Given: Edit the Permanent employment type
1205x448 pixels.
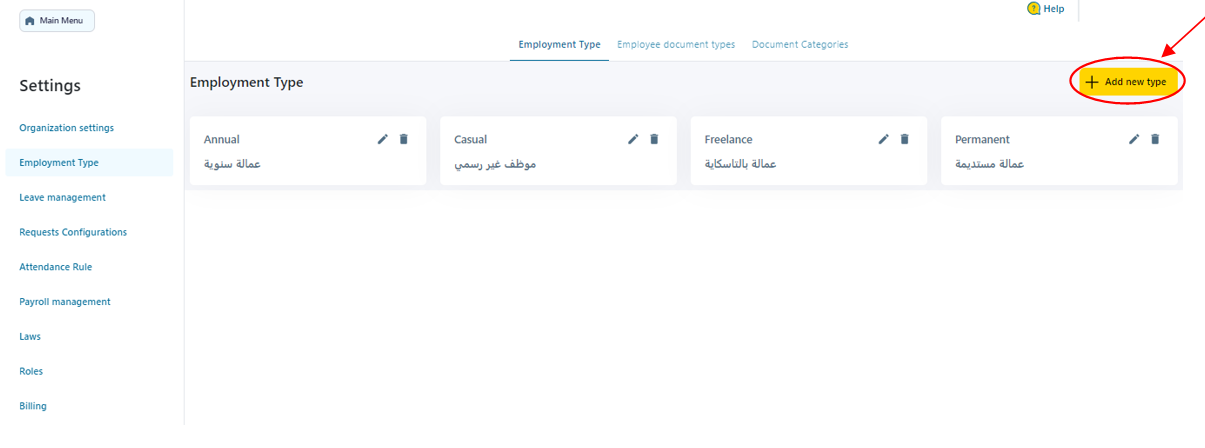Looking at the screenshot, I should (x=1134, y=139).
